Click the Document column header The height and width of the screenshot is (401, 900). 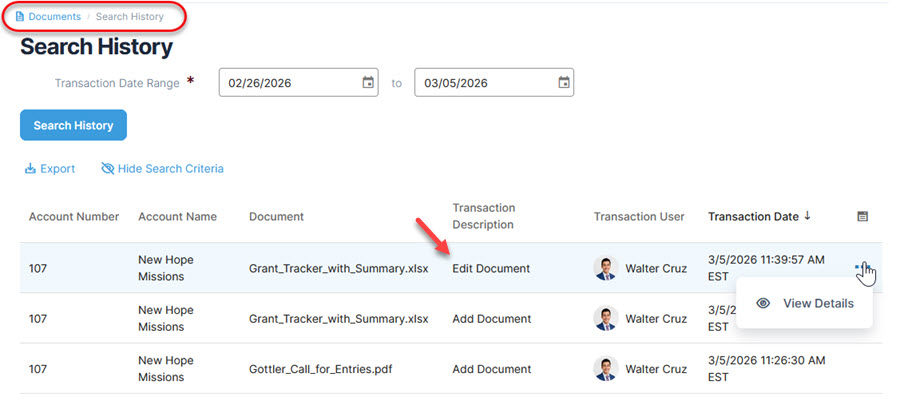(276, 216)
